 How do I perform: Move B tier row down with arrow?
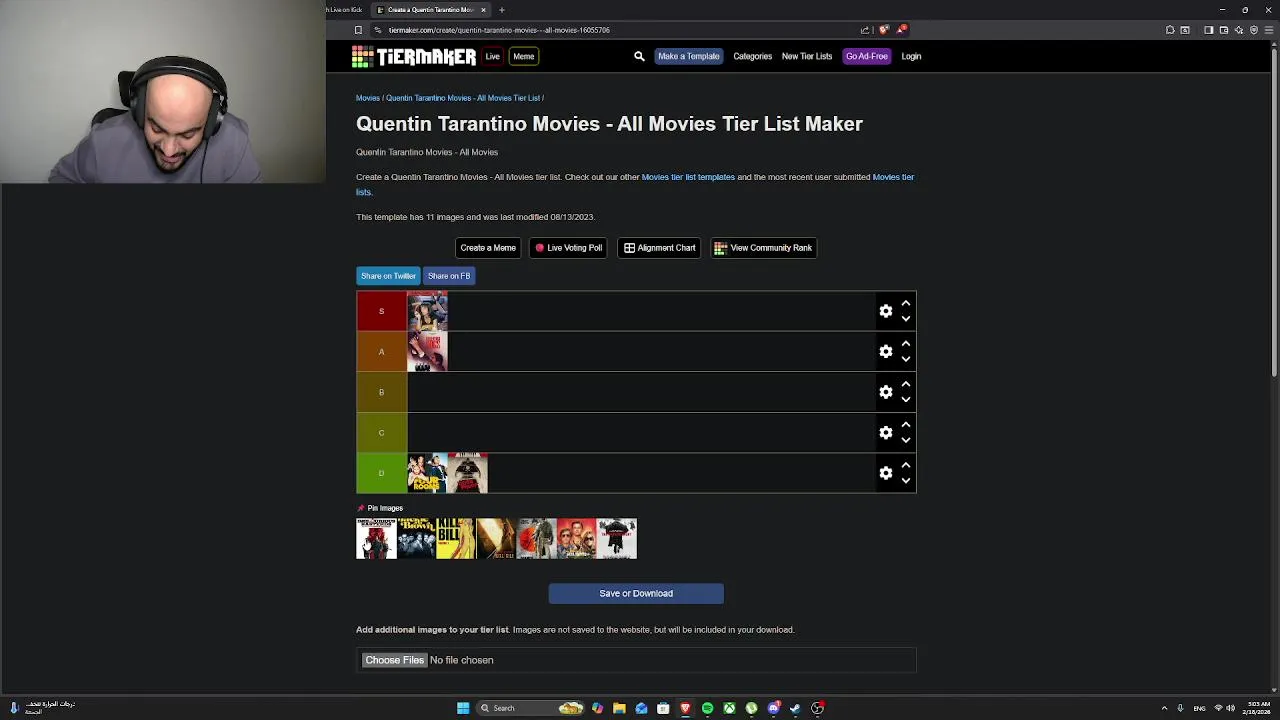tap(906, 400)
